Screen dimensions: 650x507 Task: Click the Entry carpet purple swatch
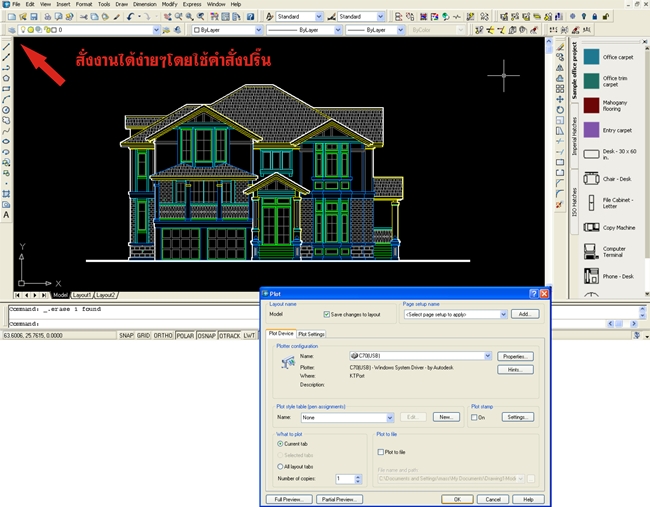[x=591, y=130]
